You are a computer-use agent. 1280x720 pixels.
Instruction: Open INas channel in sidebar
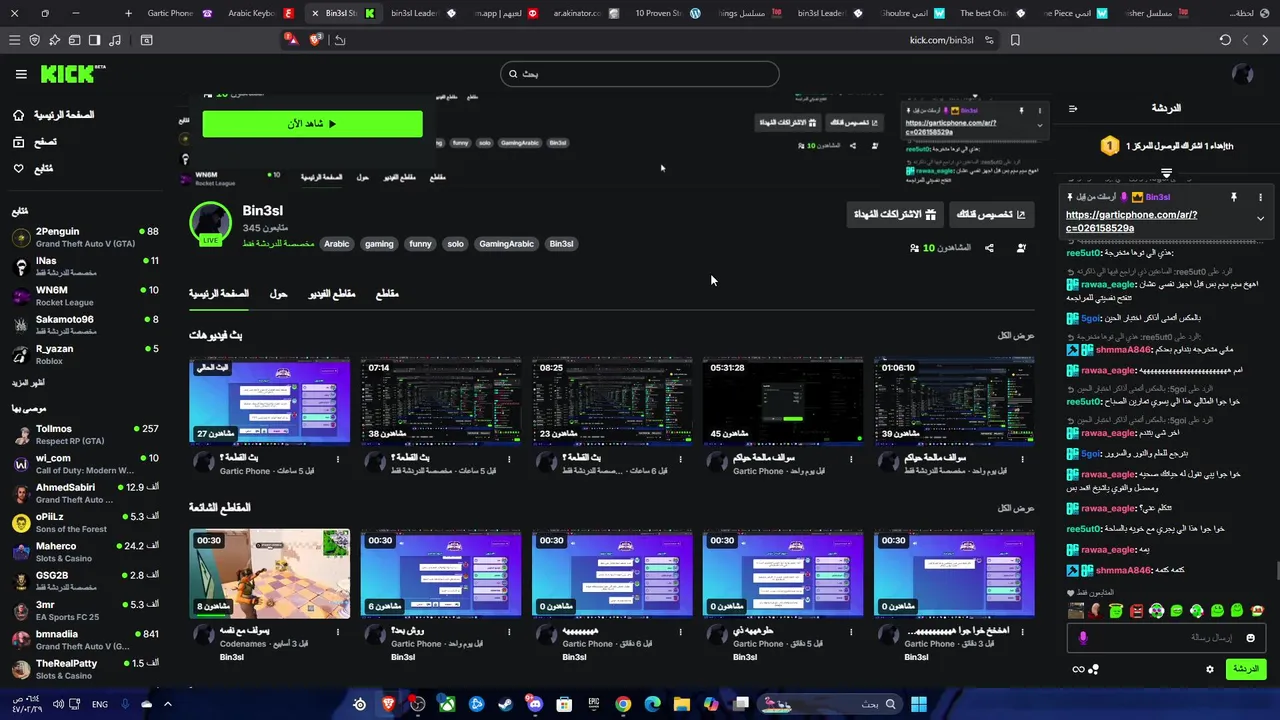[x=85, y=266]
